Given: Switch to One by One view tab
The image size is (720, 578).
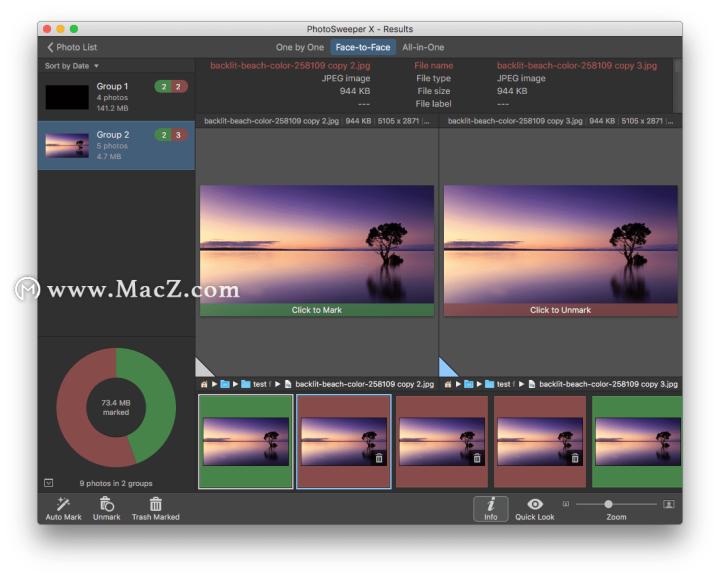Looking at the screenshot, I should point(300,47).
